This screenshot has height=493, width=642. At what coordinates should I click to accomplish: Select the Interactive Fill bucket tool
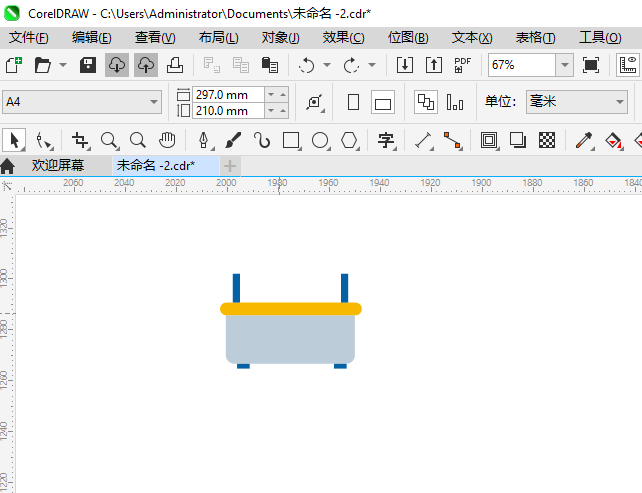click(x=613, y=140)
